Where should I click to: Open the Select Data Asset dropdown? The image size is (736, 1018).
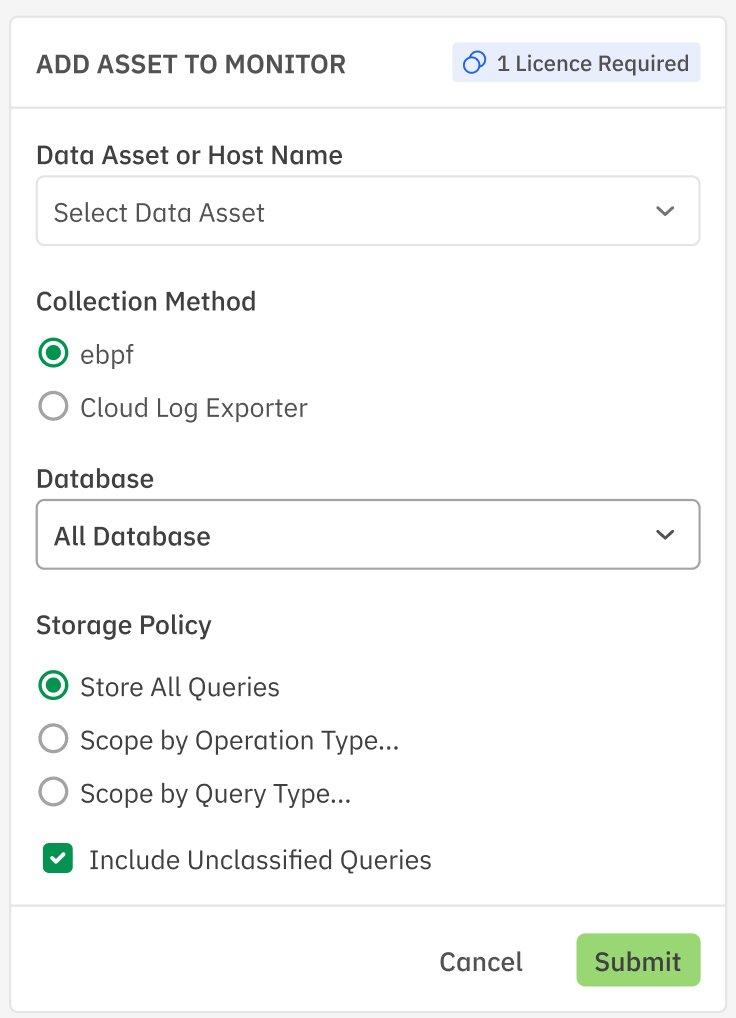coord(367,212)
